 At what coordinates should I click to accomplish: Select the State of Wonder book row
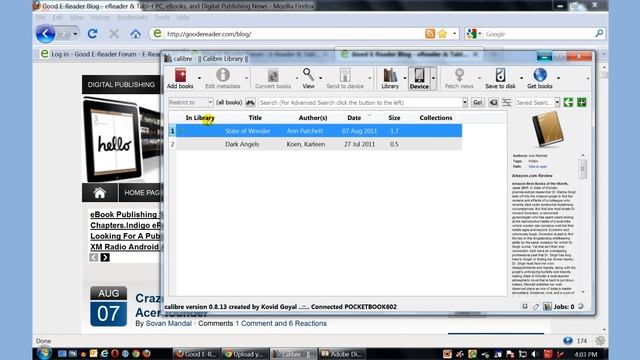click(x=315, y=131)
